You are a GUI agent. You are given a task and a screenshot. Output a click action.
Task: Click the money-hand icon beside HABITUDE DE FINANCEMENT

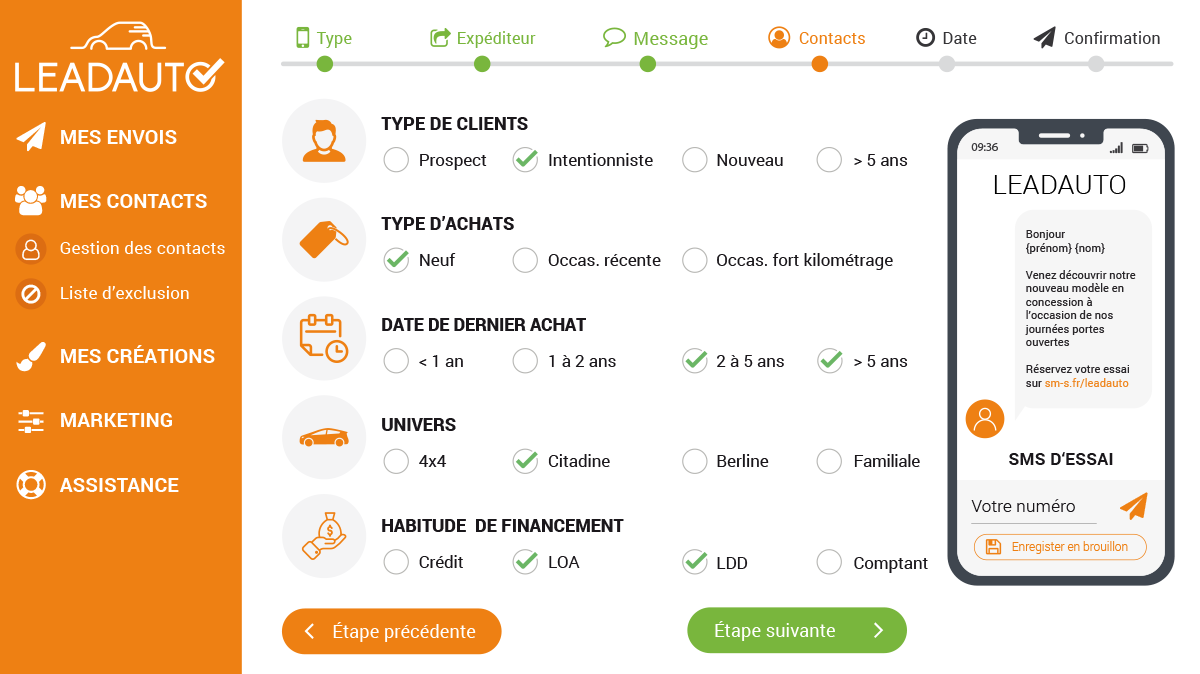(324, 536)
